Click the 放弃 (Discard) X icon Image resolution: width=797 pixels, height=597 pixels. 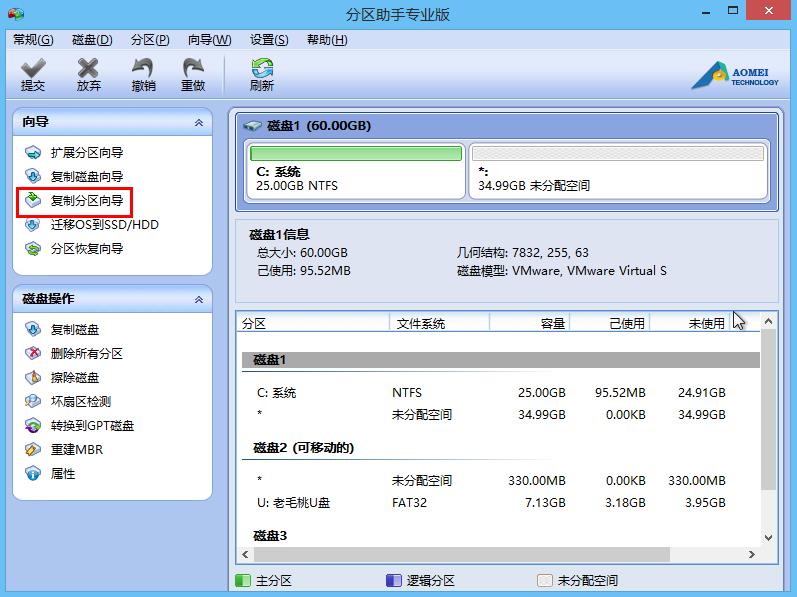[88, 68]
